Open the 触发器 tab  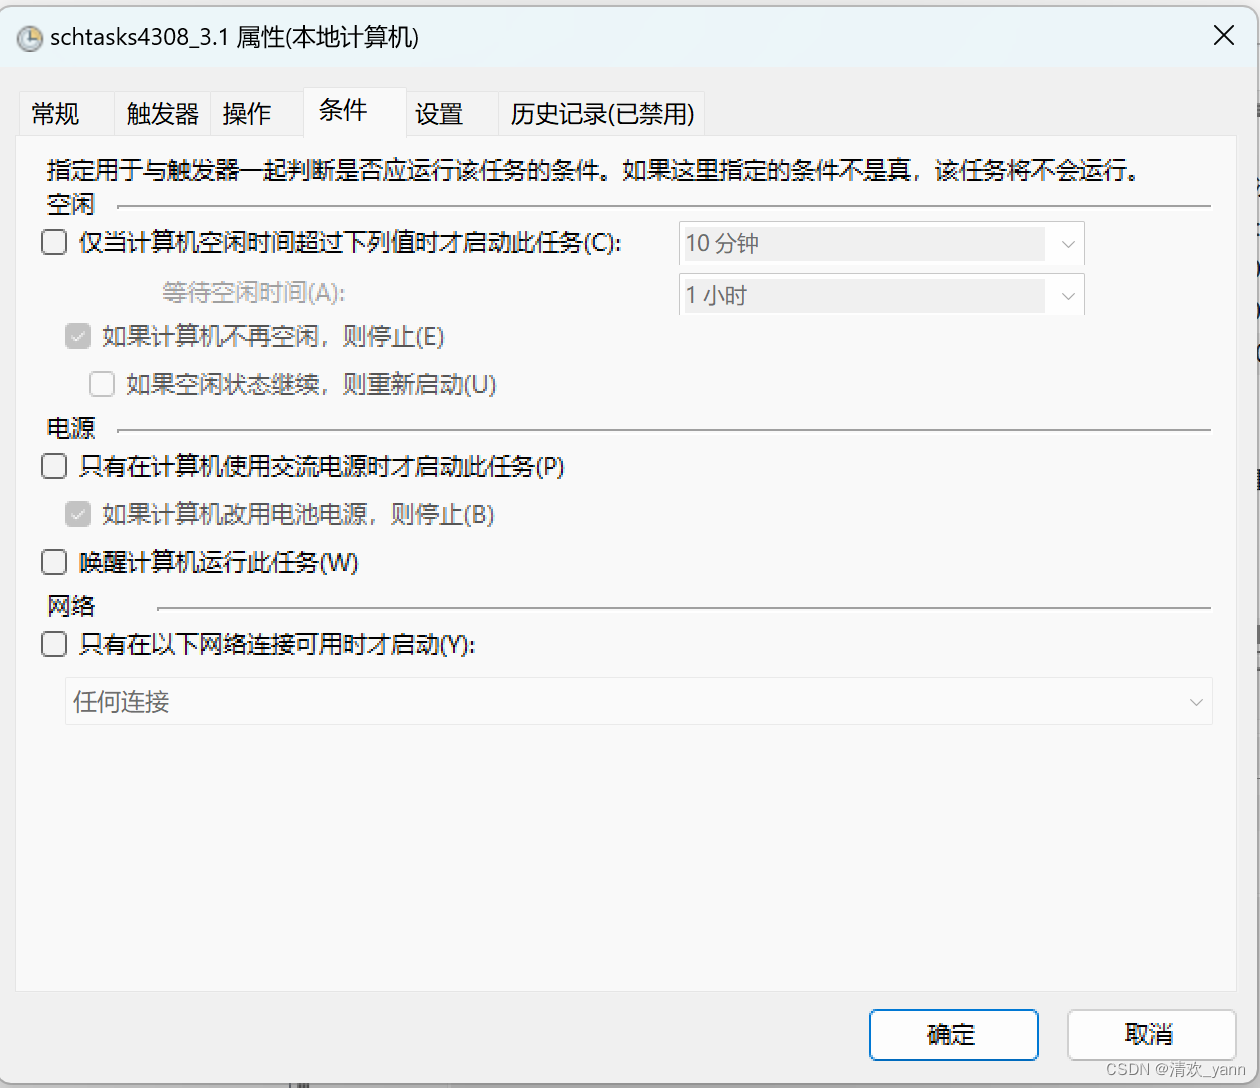coord(162,114)
